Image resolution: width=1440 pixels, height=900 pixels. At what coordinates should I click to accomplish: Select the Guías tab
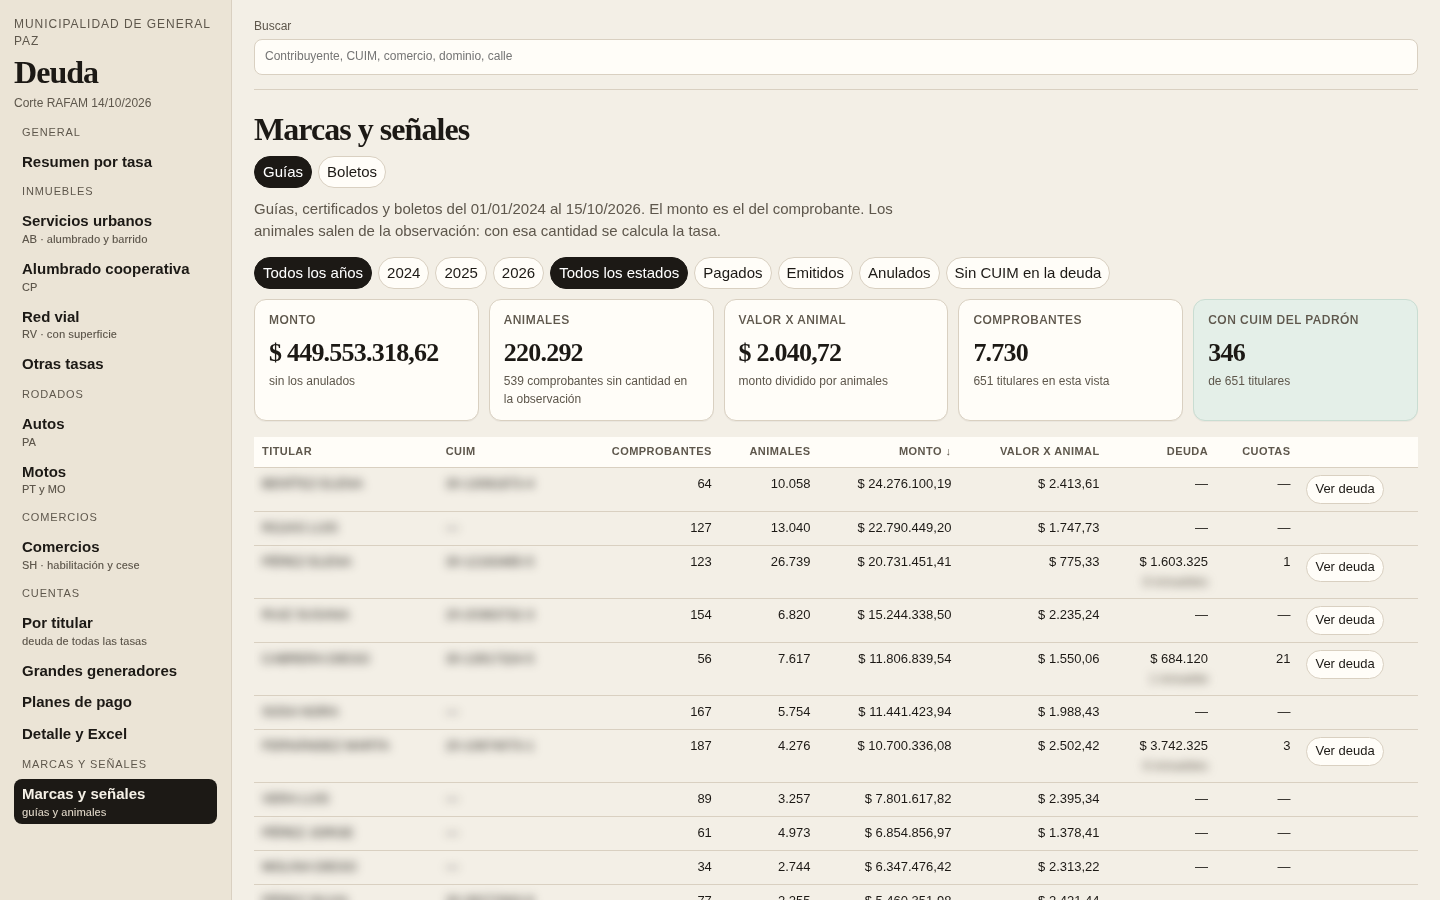coord(283,172)
